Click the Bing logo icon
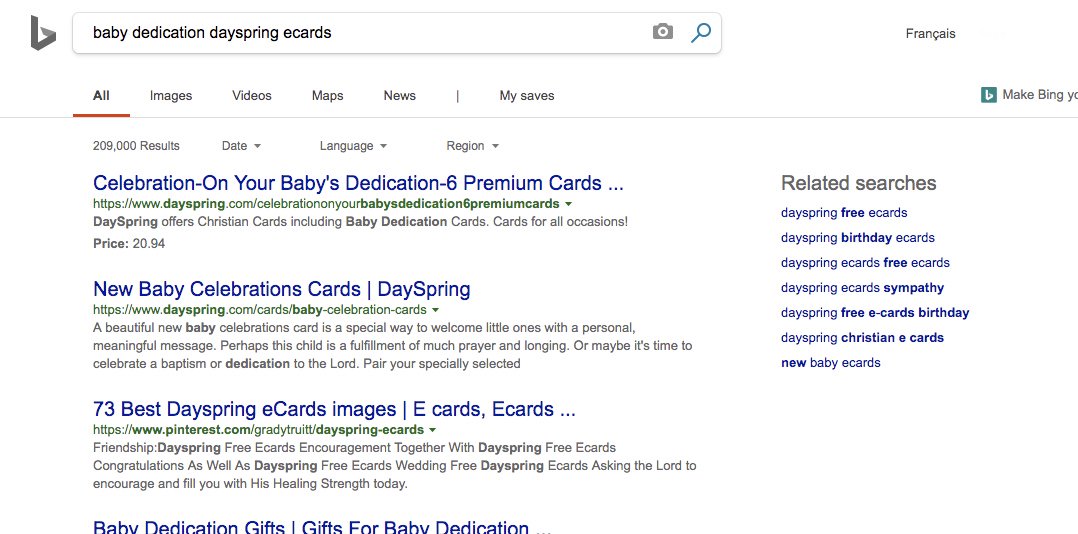The height and width of the screenshot is (534, 1078). (x=43, y=33)
